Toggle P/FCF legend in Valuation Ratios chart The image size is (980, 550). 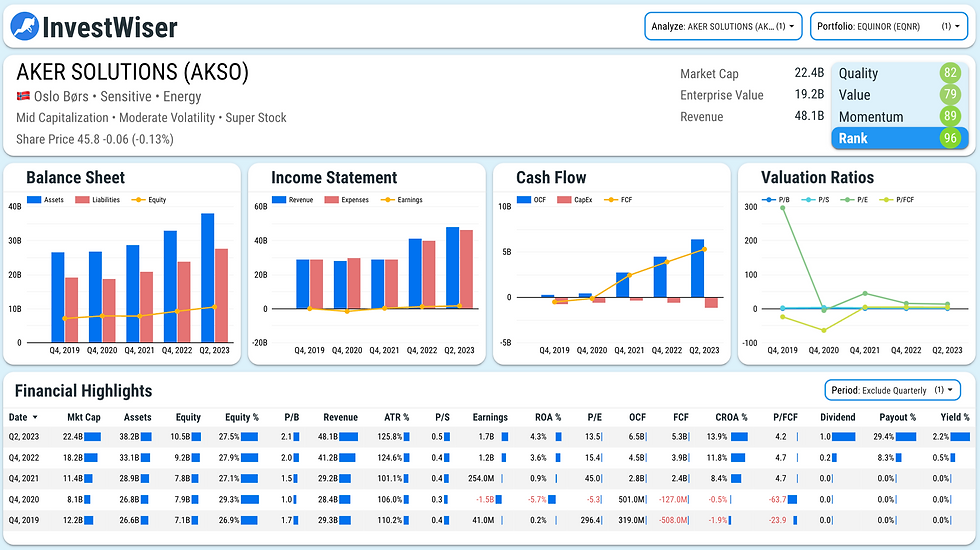pyautogui.click(x=897, y=200)
